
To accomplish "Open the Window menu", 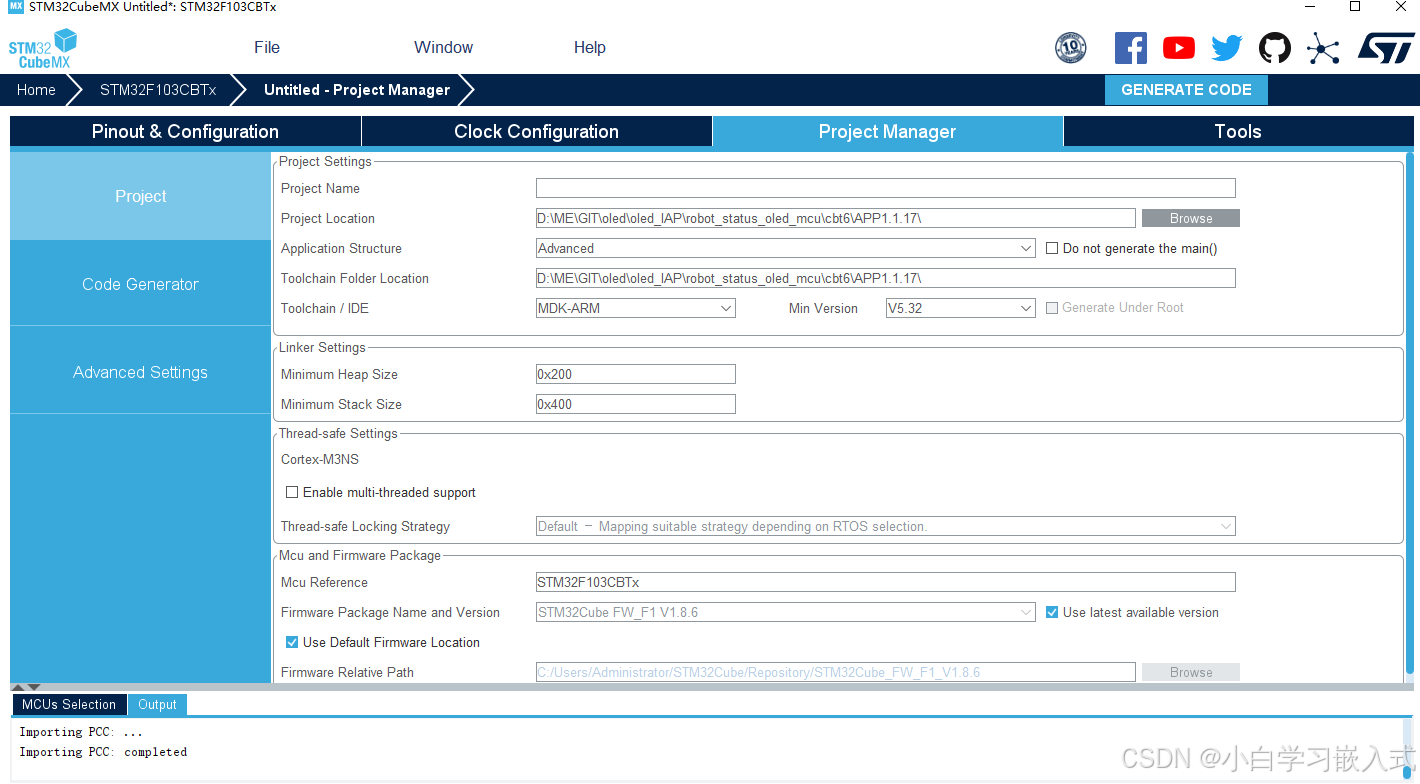I will pos(444,47).
